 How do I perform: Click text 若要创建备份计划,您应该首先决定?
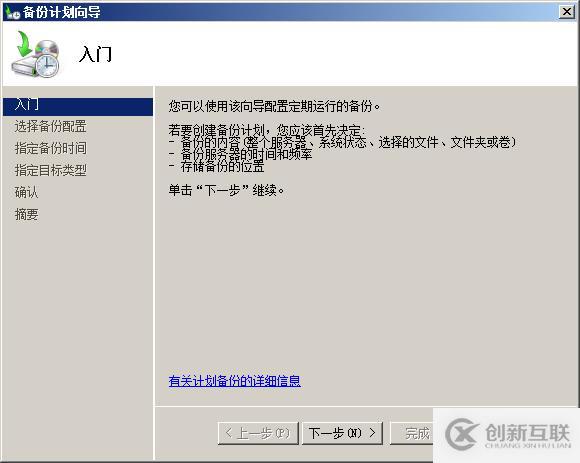(267, 130)
